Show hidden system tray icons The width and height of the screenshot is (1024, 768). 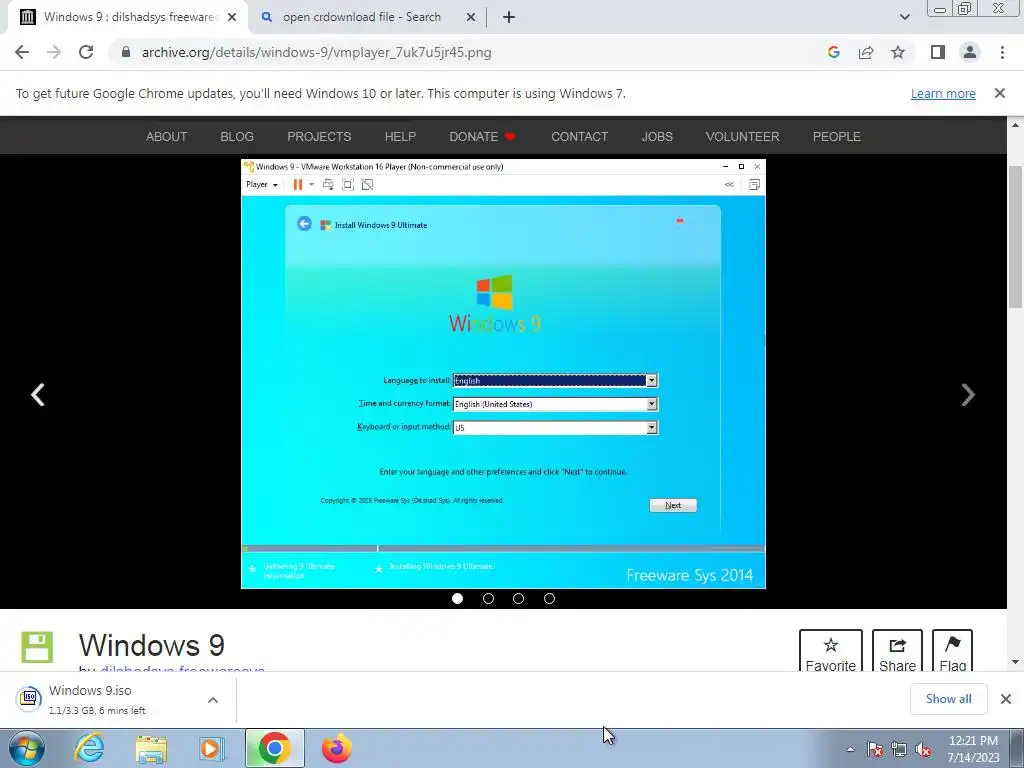pyautogui.click(x=850, y=749)
